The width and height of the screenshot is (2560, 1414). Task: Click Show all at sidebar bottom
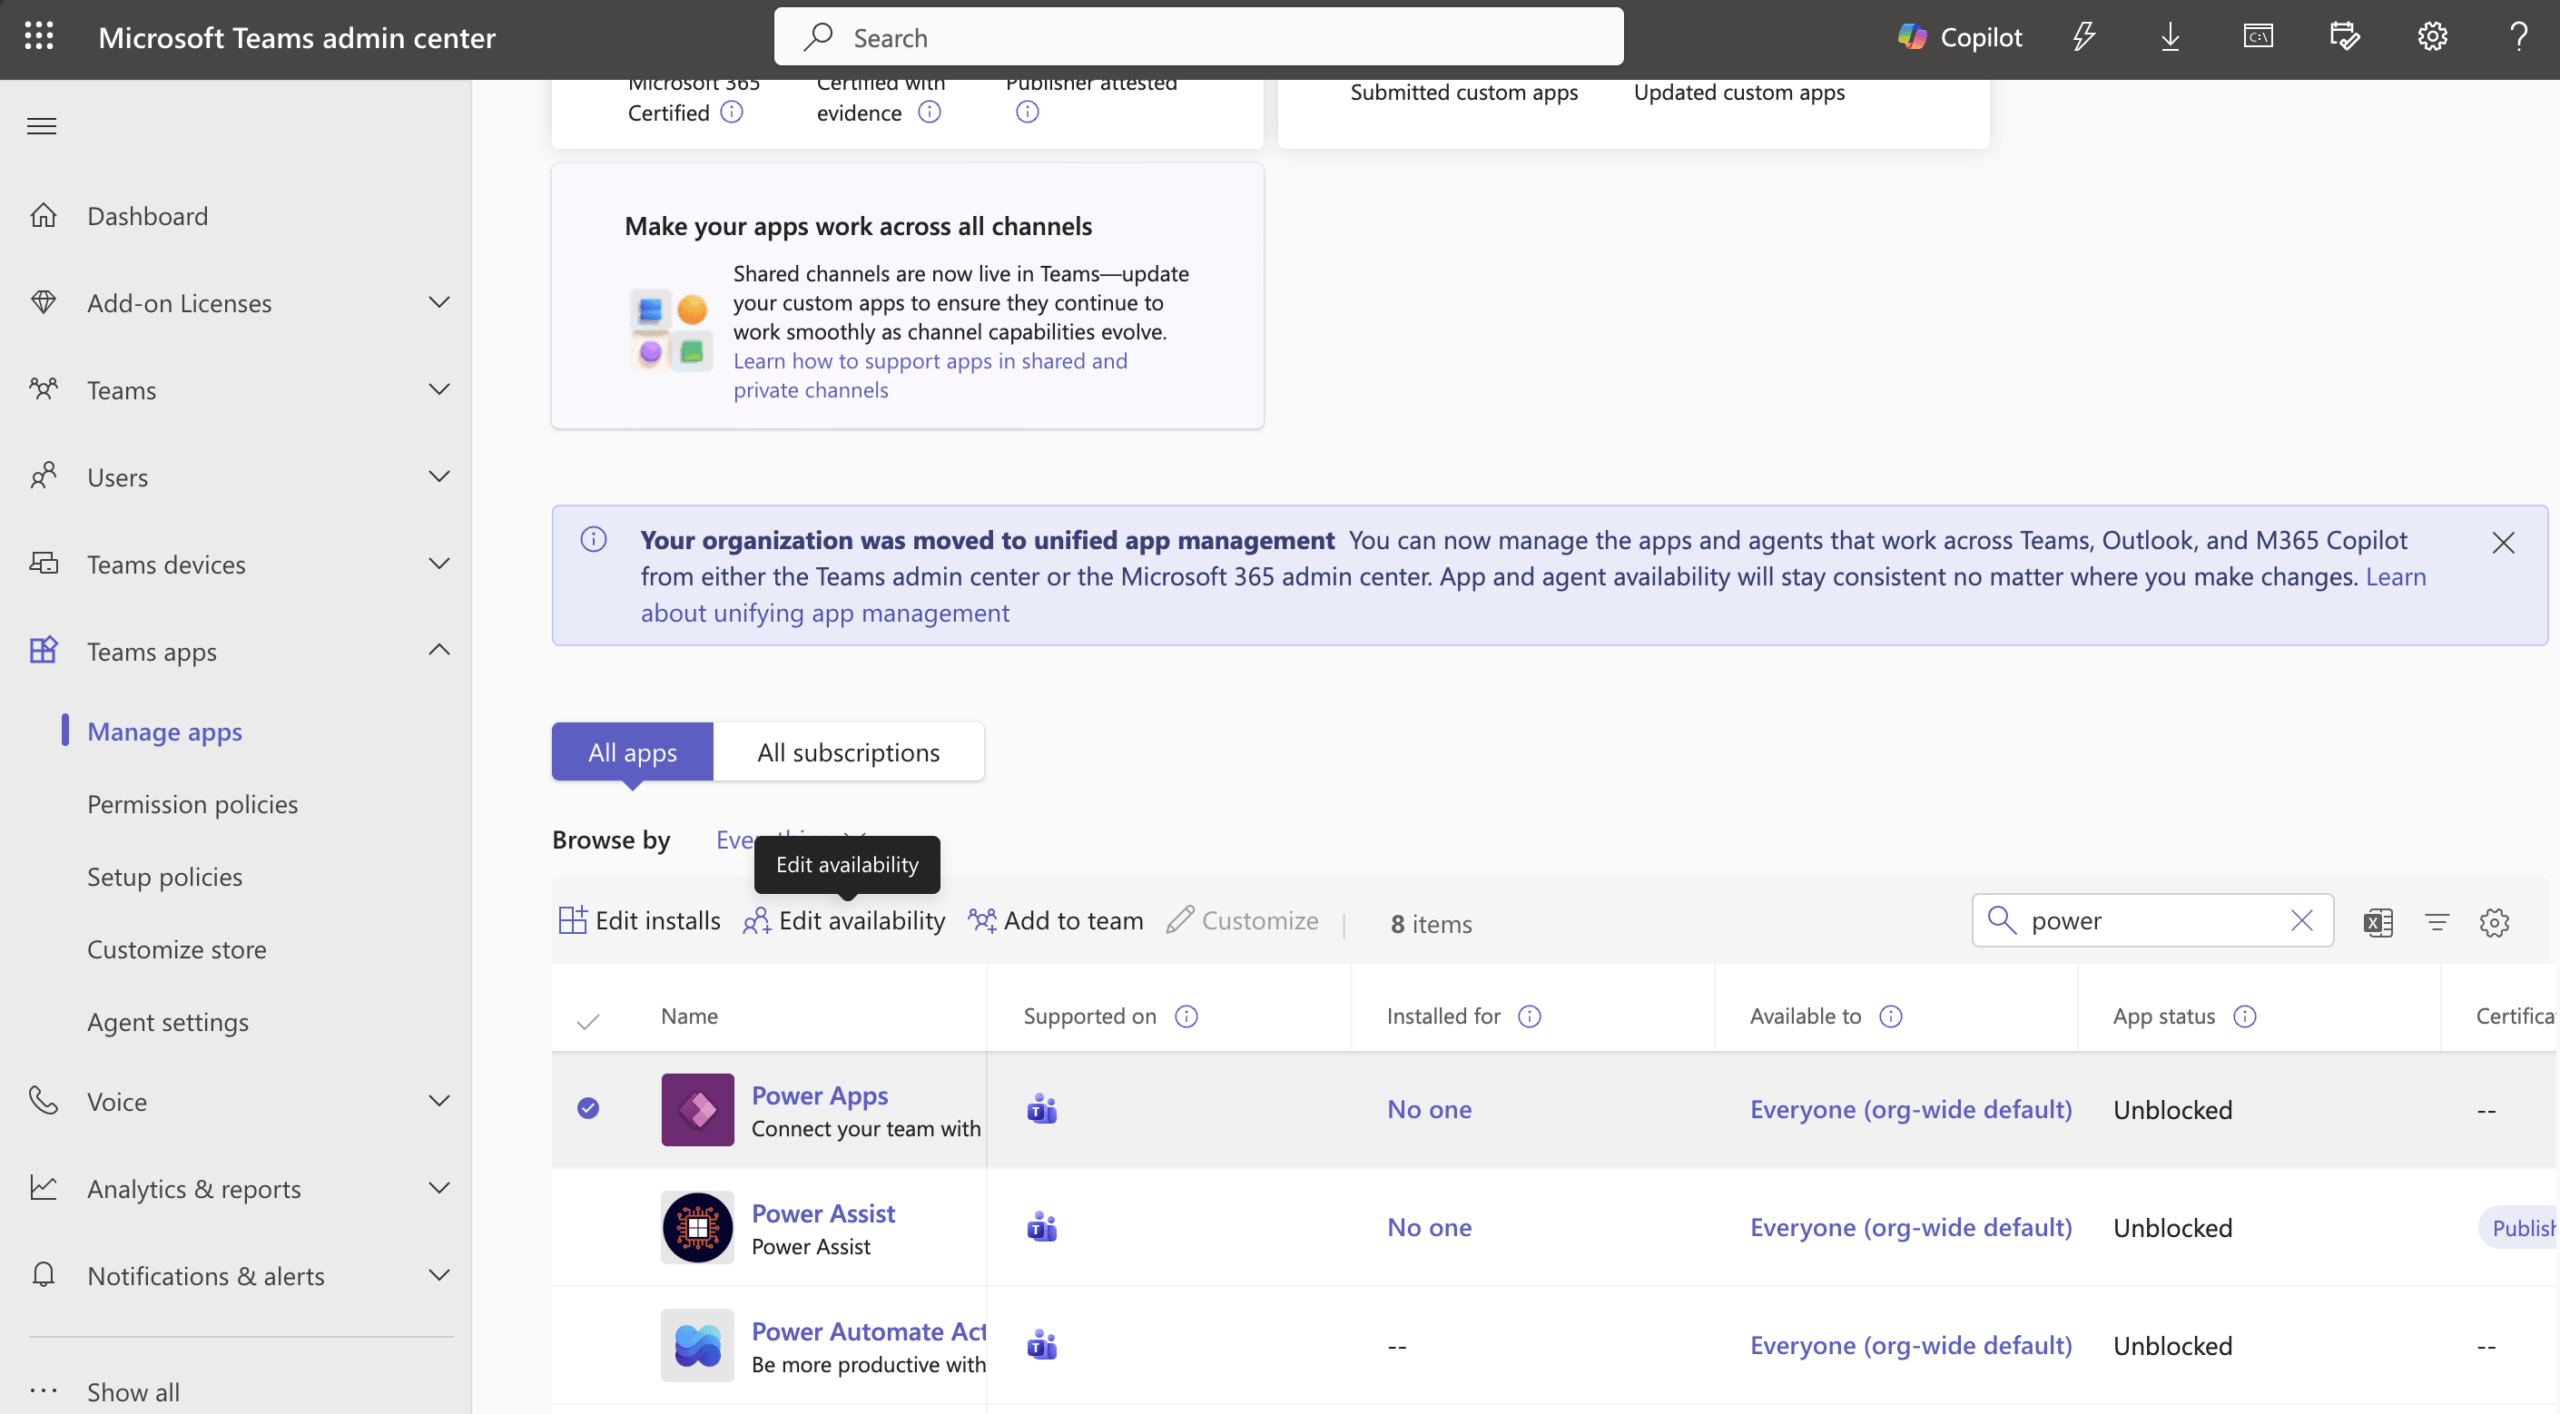133,1391
